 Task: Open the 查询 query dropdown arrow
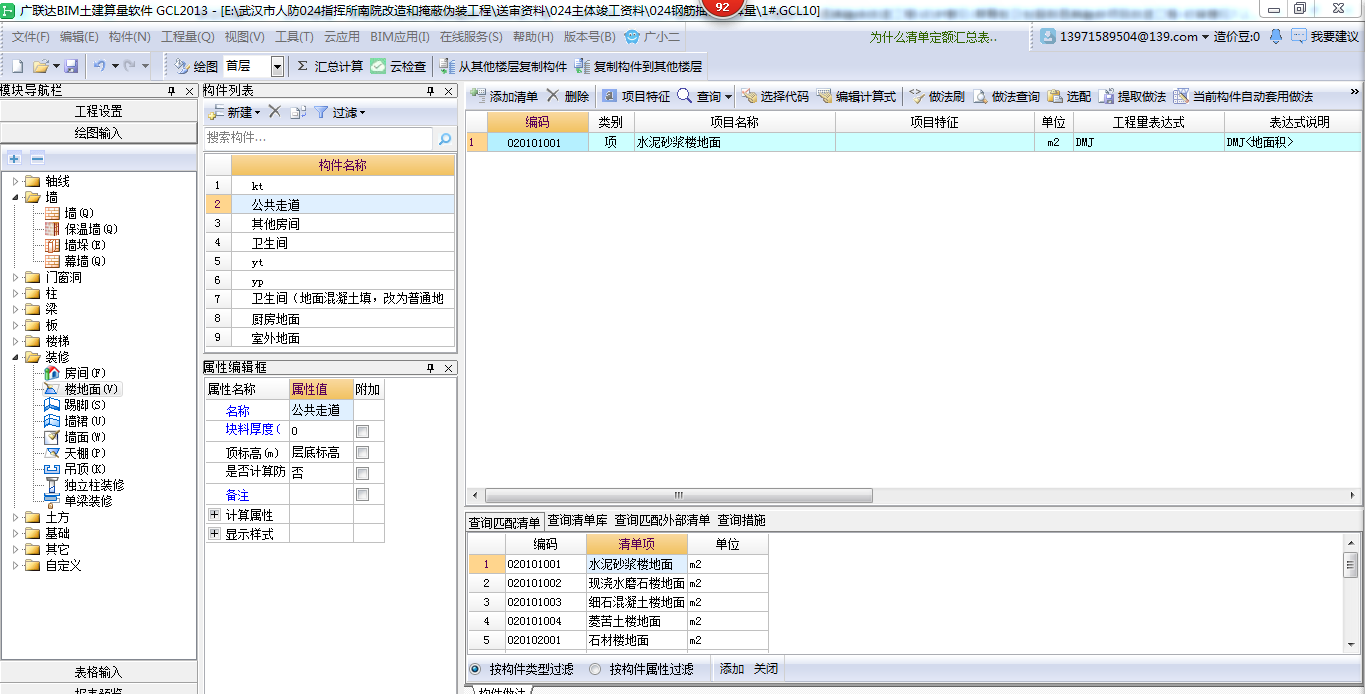tap(729, 97)
